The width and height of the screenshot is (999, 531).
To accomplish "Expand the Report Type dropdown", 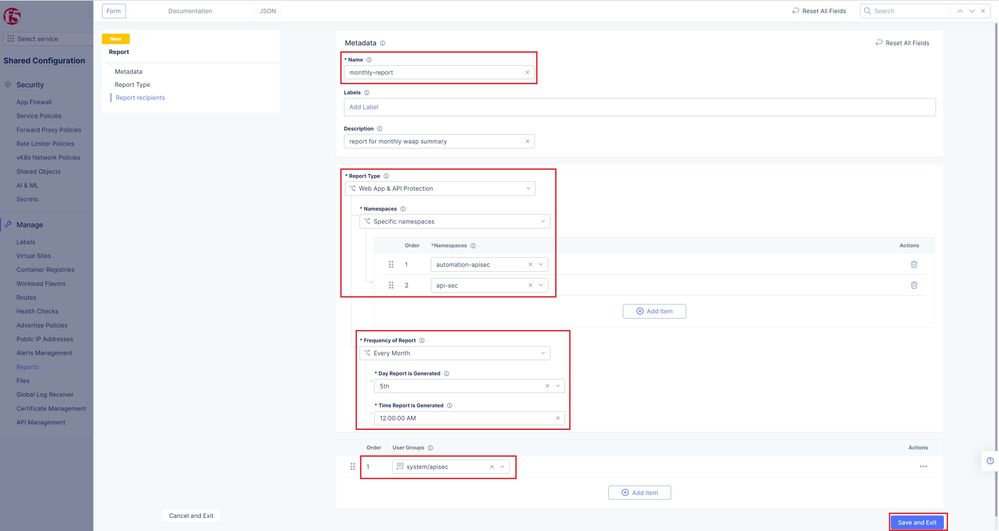I will click(x=527, y=188).
